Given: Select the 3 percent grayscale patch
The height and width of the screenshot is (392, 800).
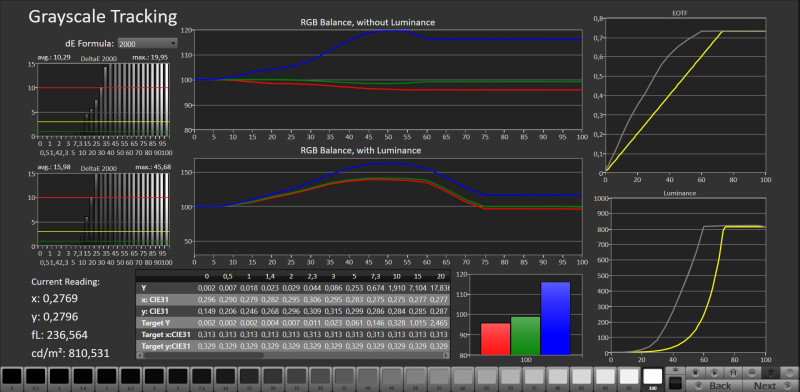Looking at the screenshot, I should point(154,379).
